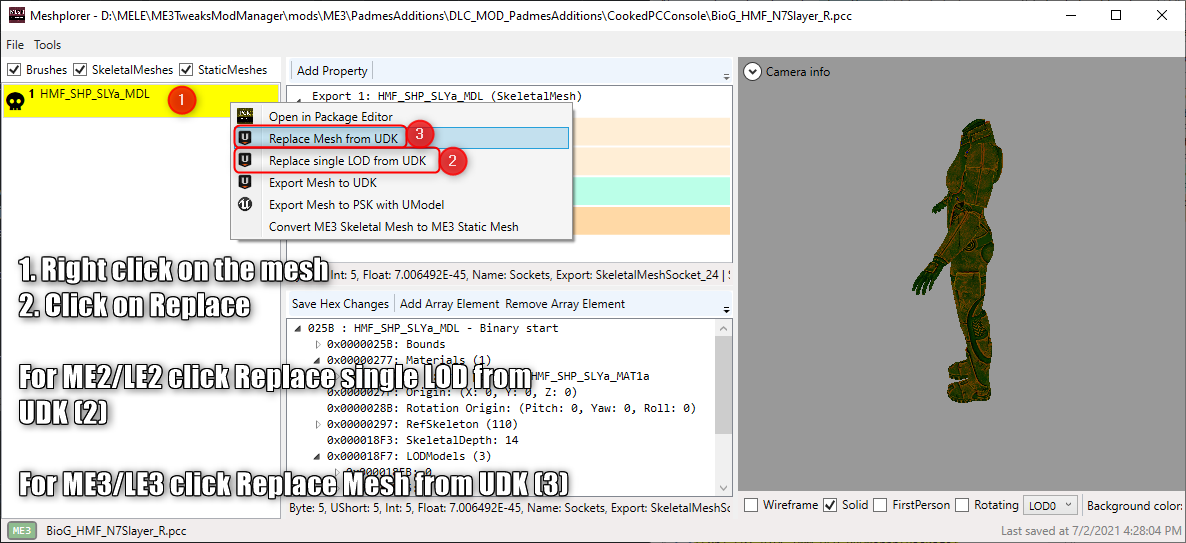Screen dimensions: 1186x543
Task: Expand the Bounds node
Action: [x=318, y=344]
